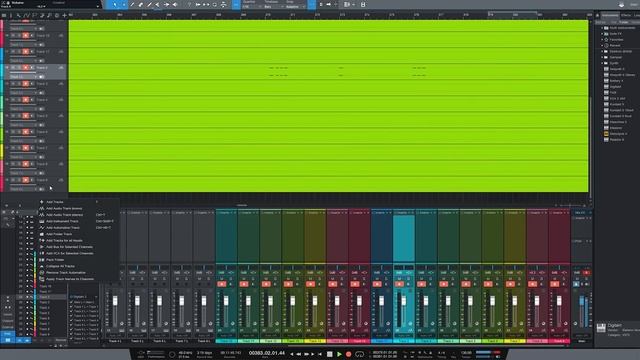The width and height of the screenshot is (640, 360).
Task: Click the Favorites star icon in the browser
Action: tap(606, 40)
